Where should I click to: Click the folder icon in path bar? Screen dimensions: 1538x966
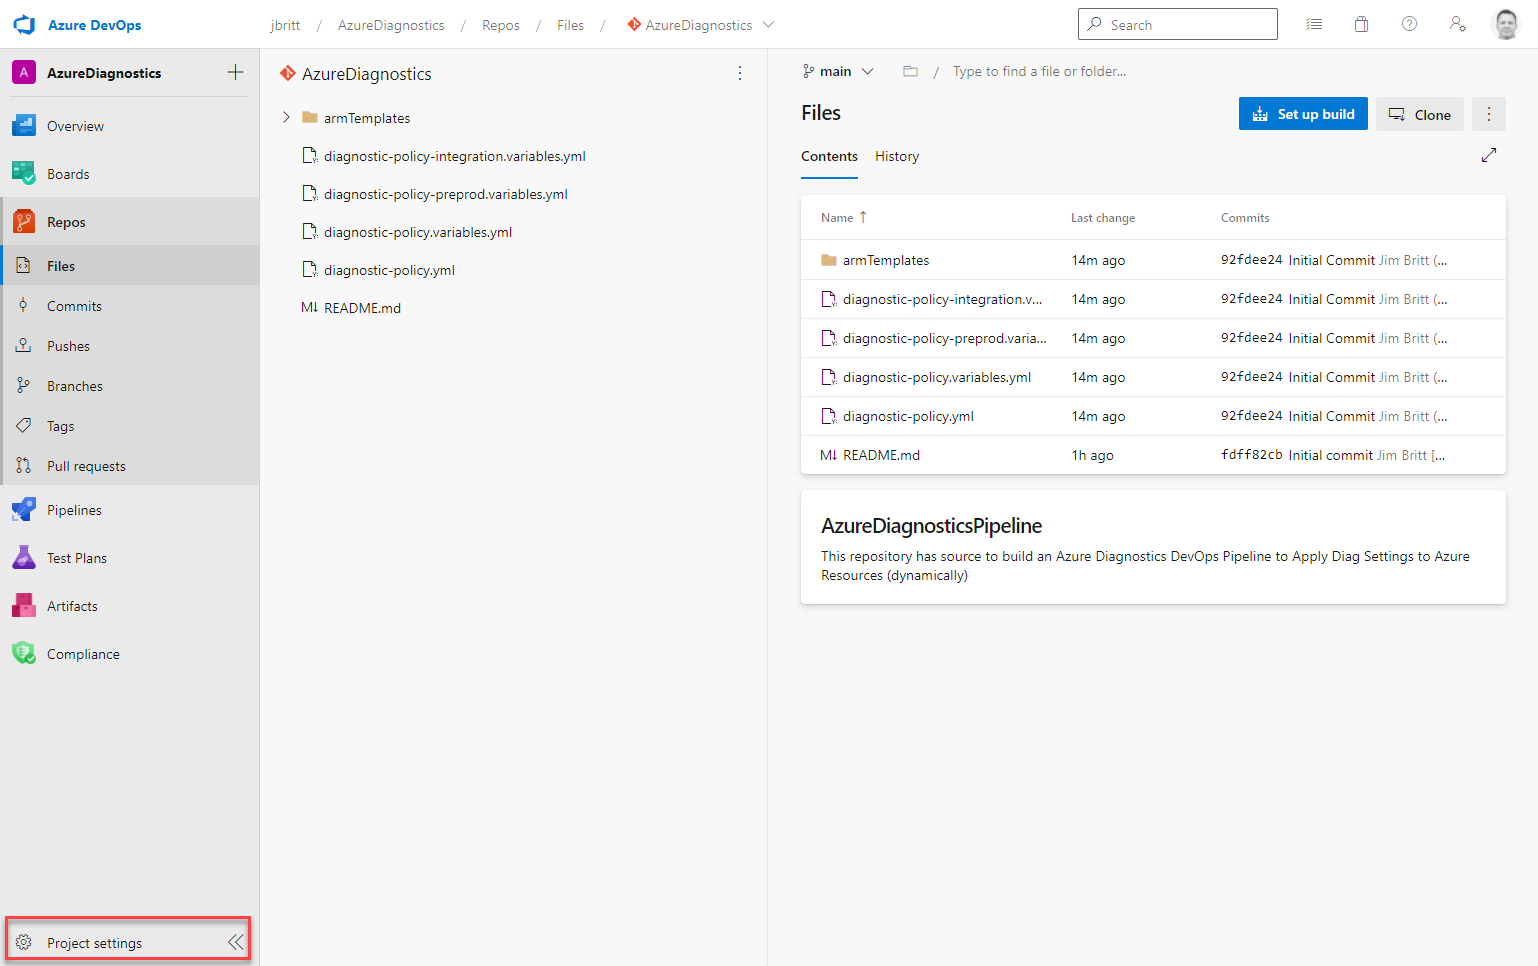point(910,71)
